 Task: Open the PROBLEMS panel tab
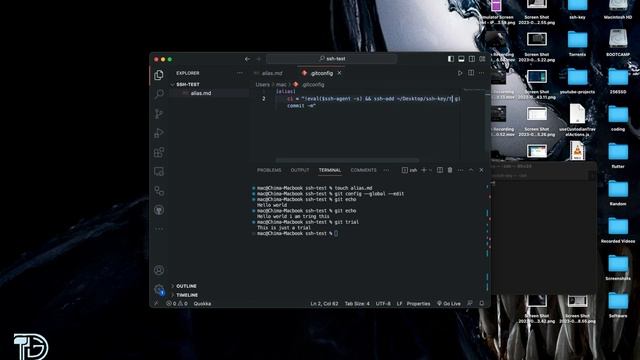click(269, 170)
